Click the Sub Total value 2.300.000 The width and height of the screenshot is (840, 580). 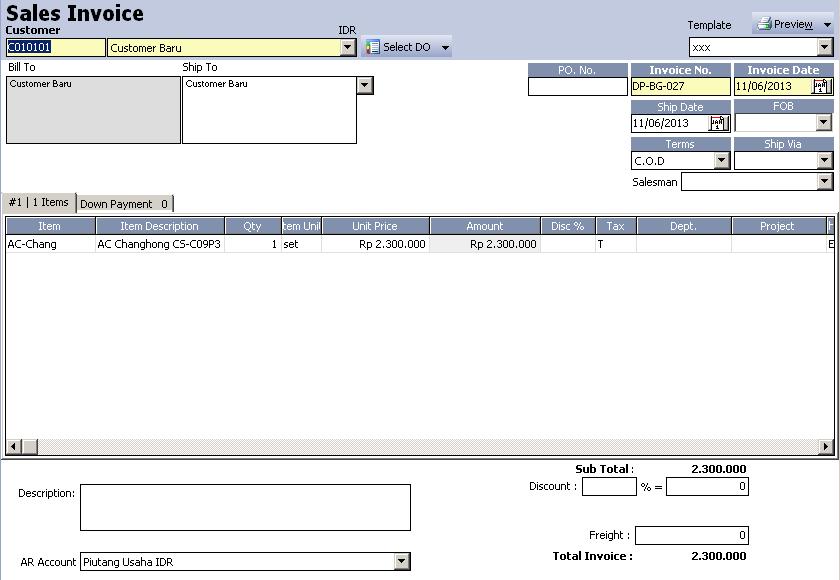(x=718, y=469)
